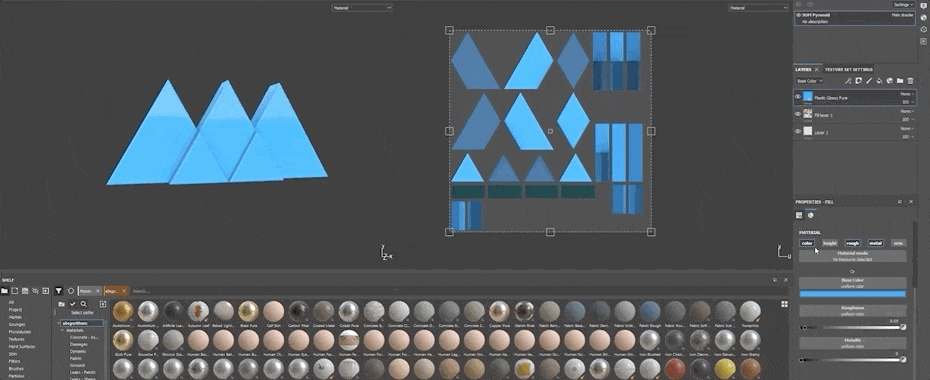930x380 pixels.
Task: Toggle the rough material channel
Action: 853,243
